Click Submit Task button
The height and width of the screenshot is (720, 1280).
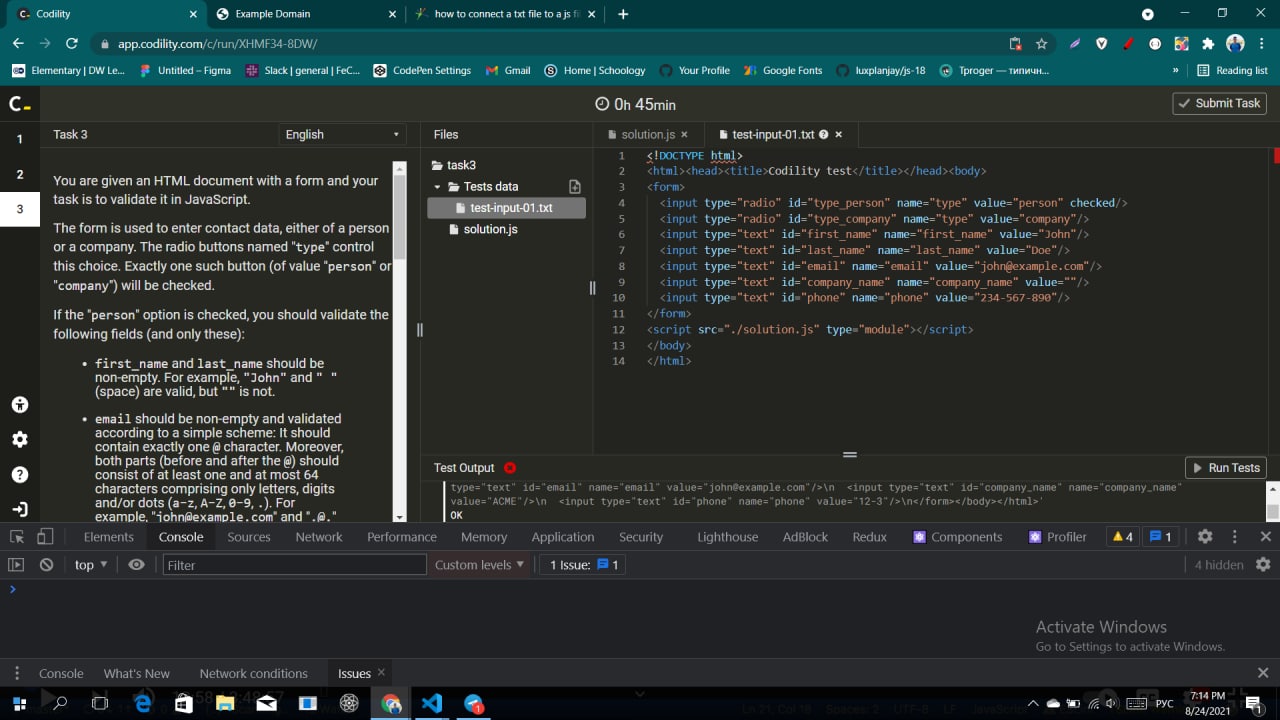[1219, 103]
